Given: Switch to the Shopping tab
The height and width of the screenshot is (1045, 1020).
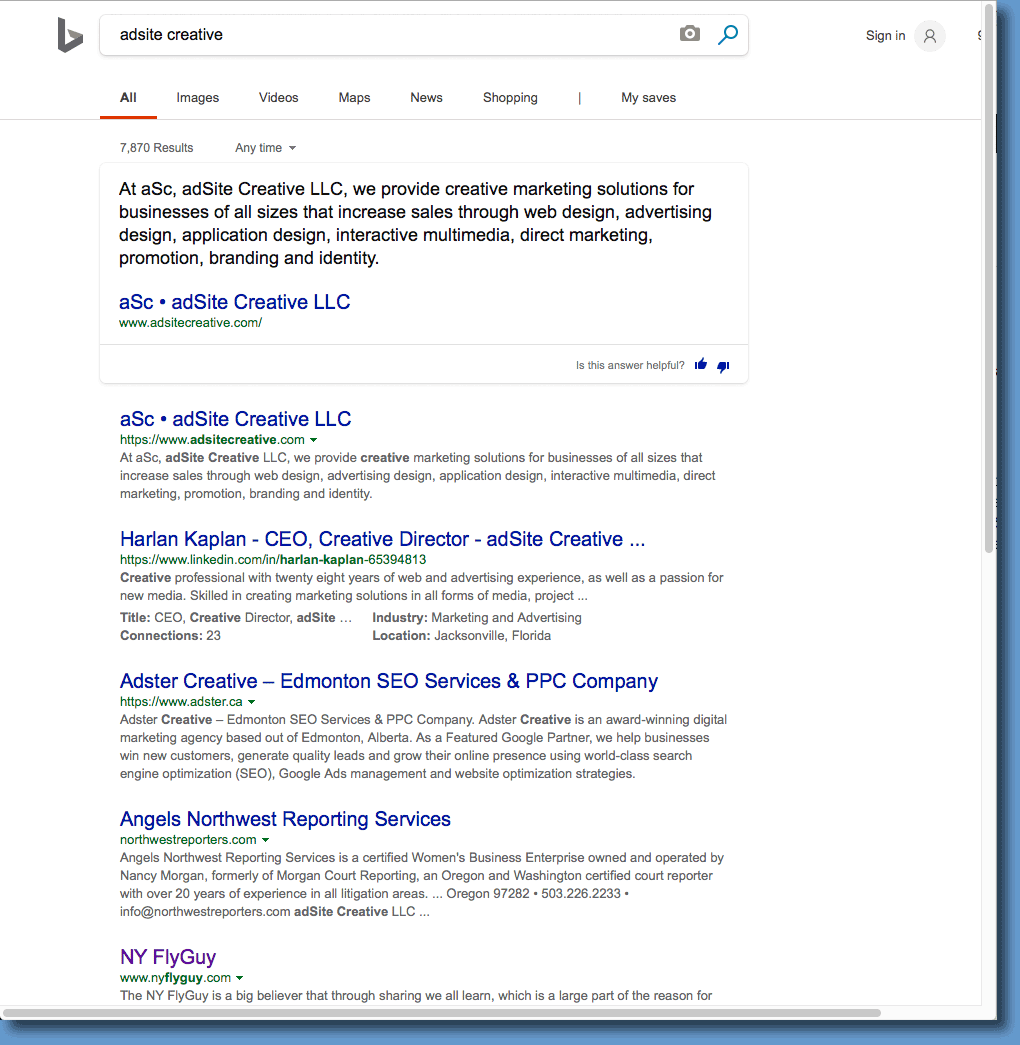Looking at the screenshot, I should [x=510, y=98].
